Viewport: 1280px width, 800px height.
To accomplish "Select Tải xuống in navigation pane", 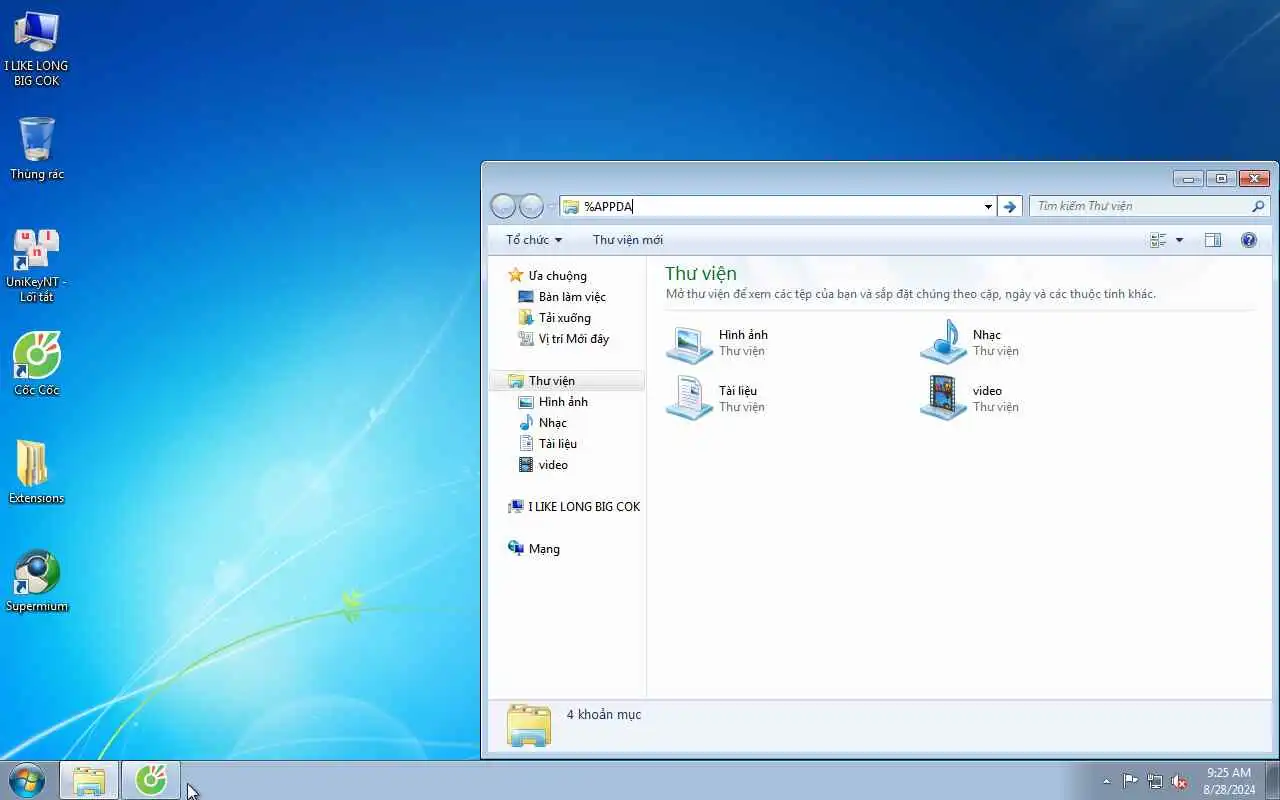I will (554, 318).
